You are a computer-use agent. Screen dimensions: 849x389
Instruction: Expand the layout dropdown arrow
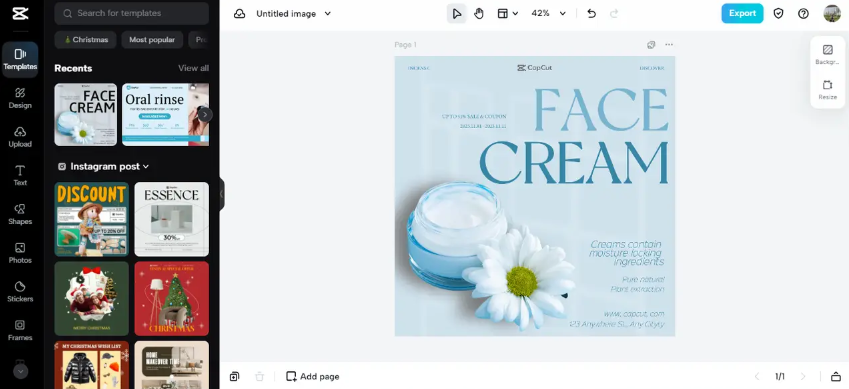pyautogui.click(x=515, y=14)
